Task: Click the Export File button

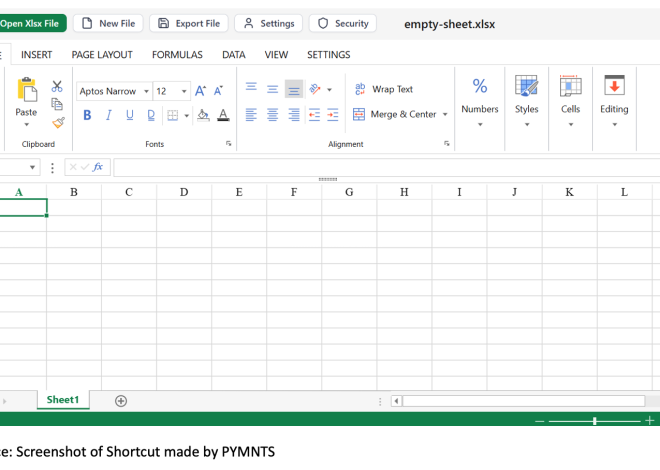Action: (189, 24)
